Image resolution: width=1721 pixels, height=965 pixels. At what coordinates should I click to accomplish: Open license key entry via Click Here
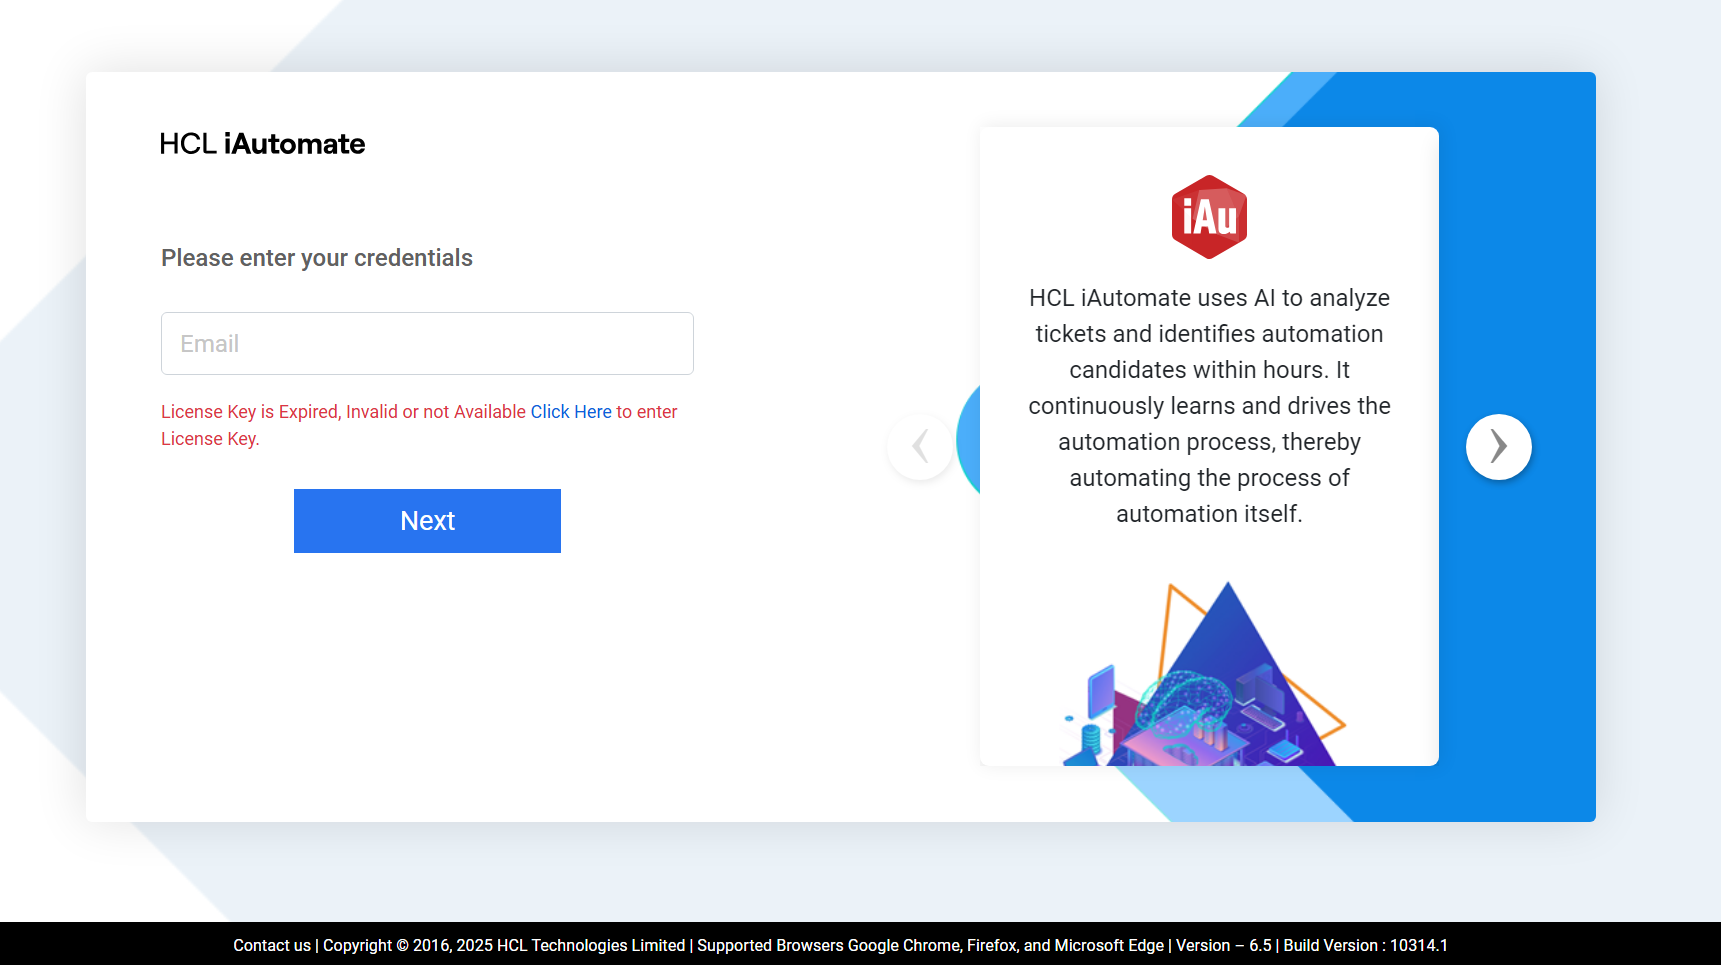(571, 411)
